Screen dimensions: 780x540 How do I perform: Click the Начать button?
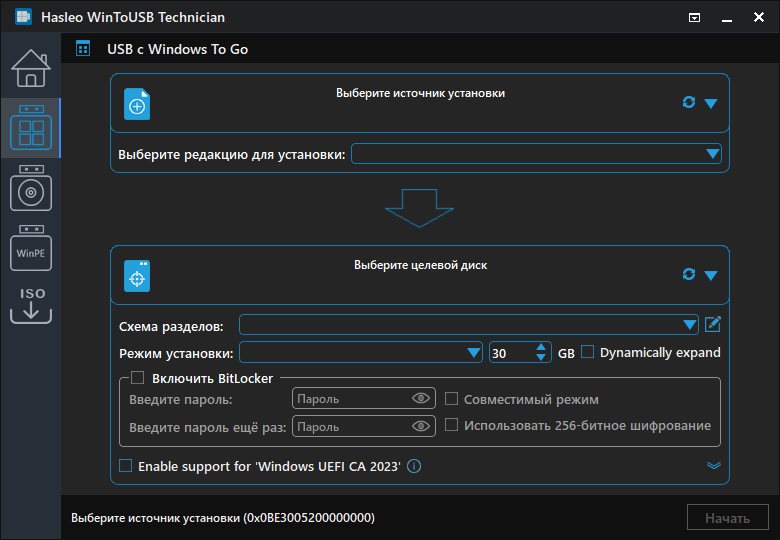pyautogui.click(x=727, y=518)
